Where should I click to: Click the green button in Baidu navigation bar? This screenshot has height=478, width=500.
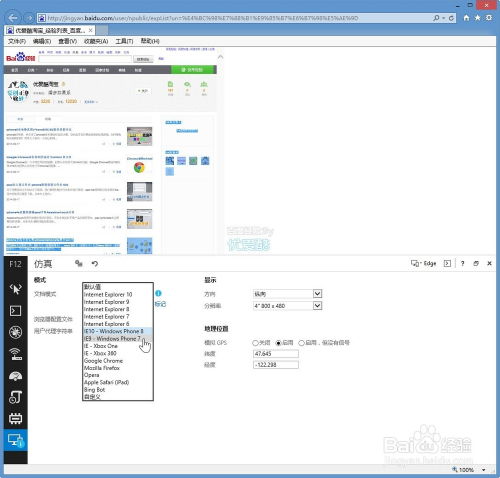click(194, 70)
